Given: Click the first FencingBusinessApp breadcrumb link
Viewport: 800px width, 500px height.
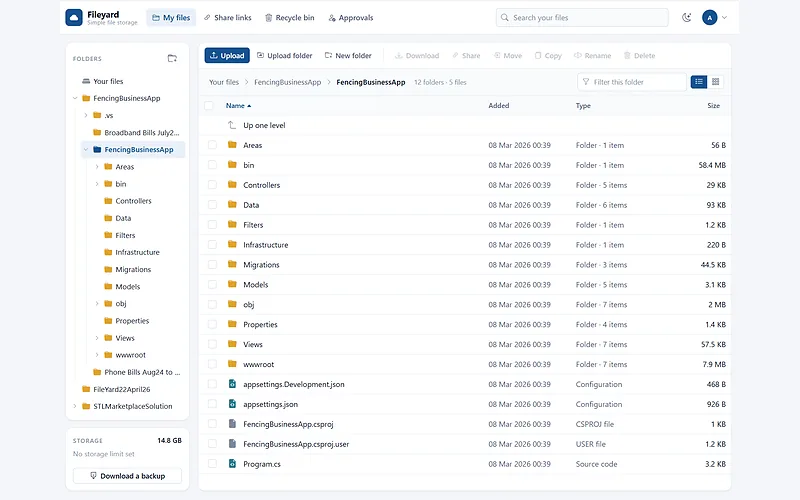Looking at the screenshot, I should (287, 82).
